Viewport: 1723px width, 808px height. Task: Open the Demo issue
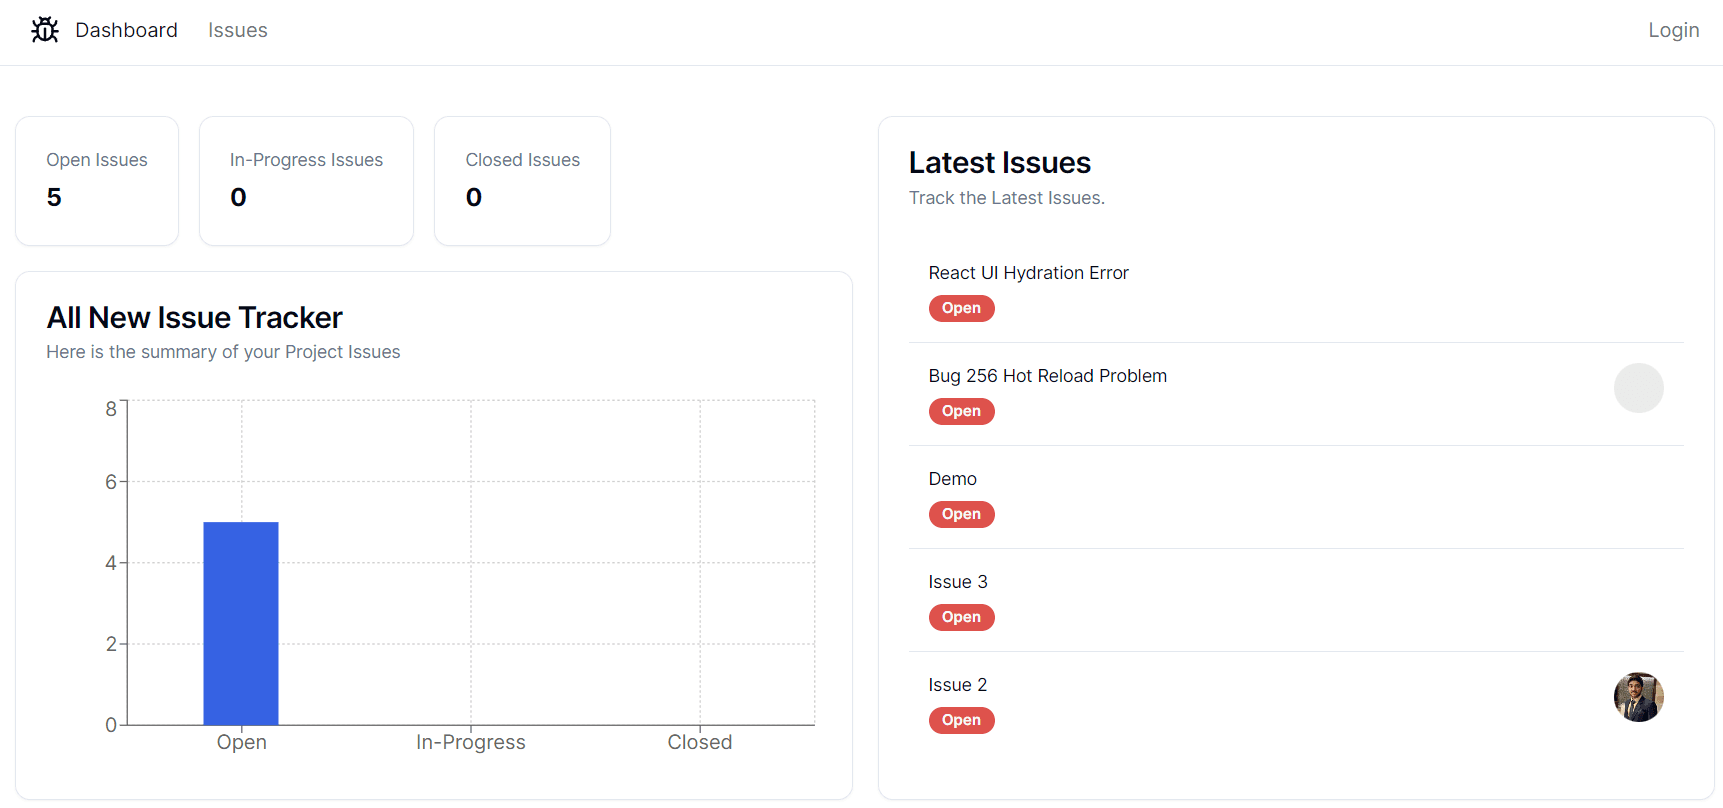[952, 479]
